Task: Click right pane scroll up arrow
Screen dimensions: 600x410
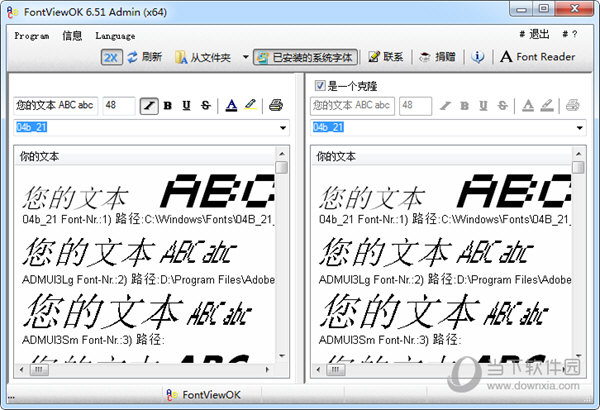Action: 579,154
